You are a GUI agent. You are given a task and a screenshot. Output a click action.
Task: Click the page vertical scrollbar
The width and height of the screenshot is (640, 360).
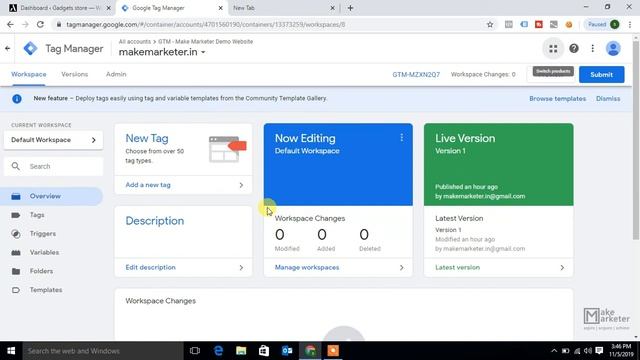click(x=636, y=139)
